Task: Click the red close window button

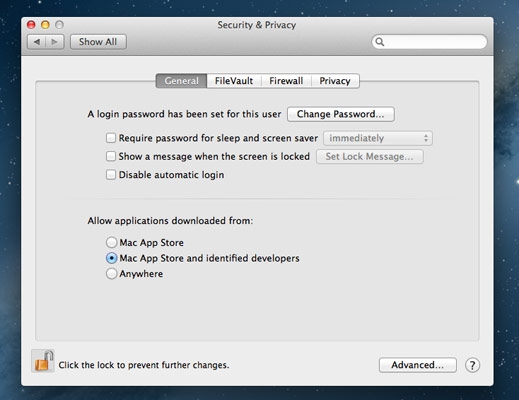Action: click(31, 25)
